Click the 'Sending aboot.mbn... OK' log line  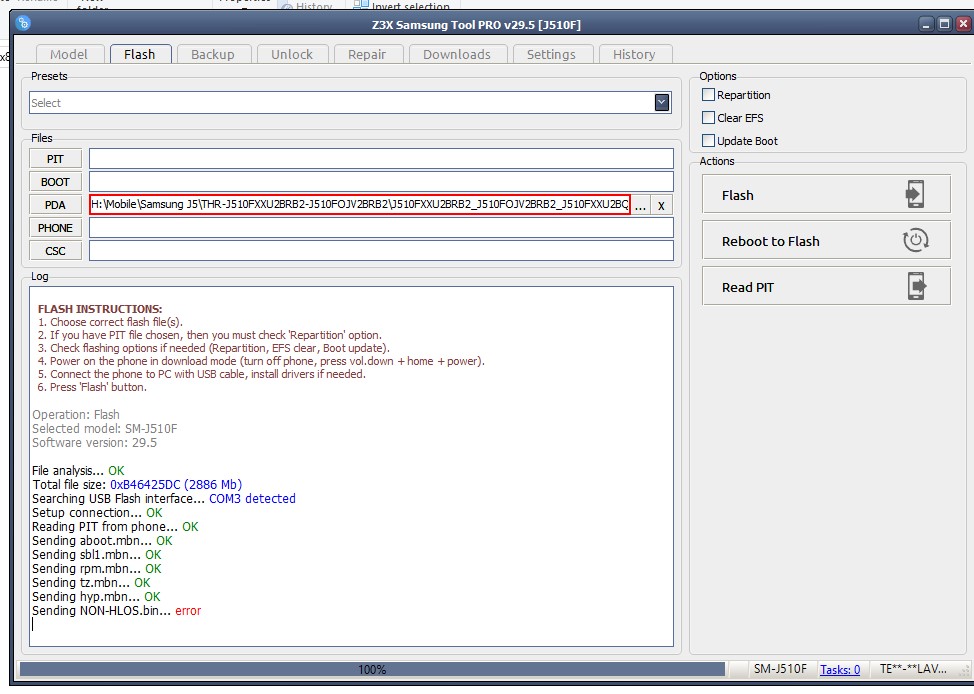click(x=102, y=541)
